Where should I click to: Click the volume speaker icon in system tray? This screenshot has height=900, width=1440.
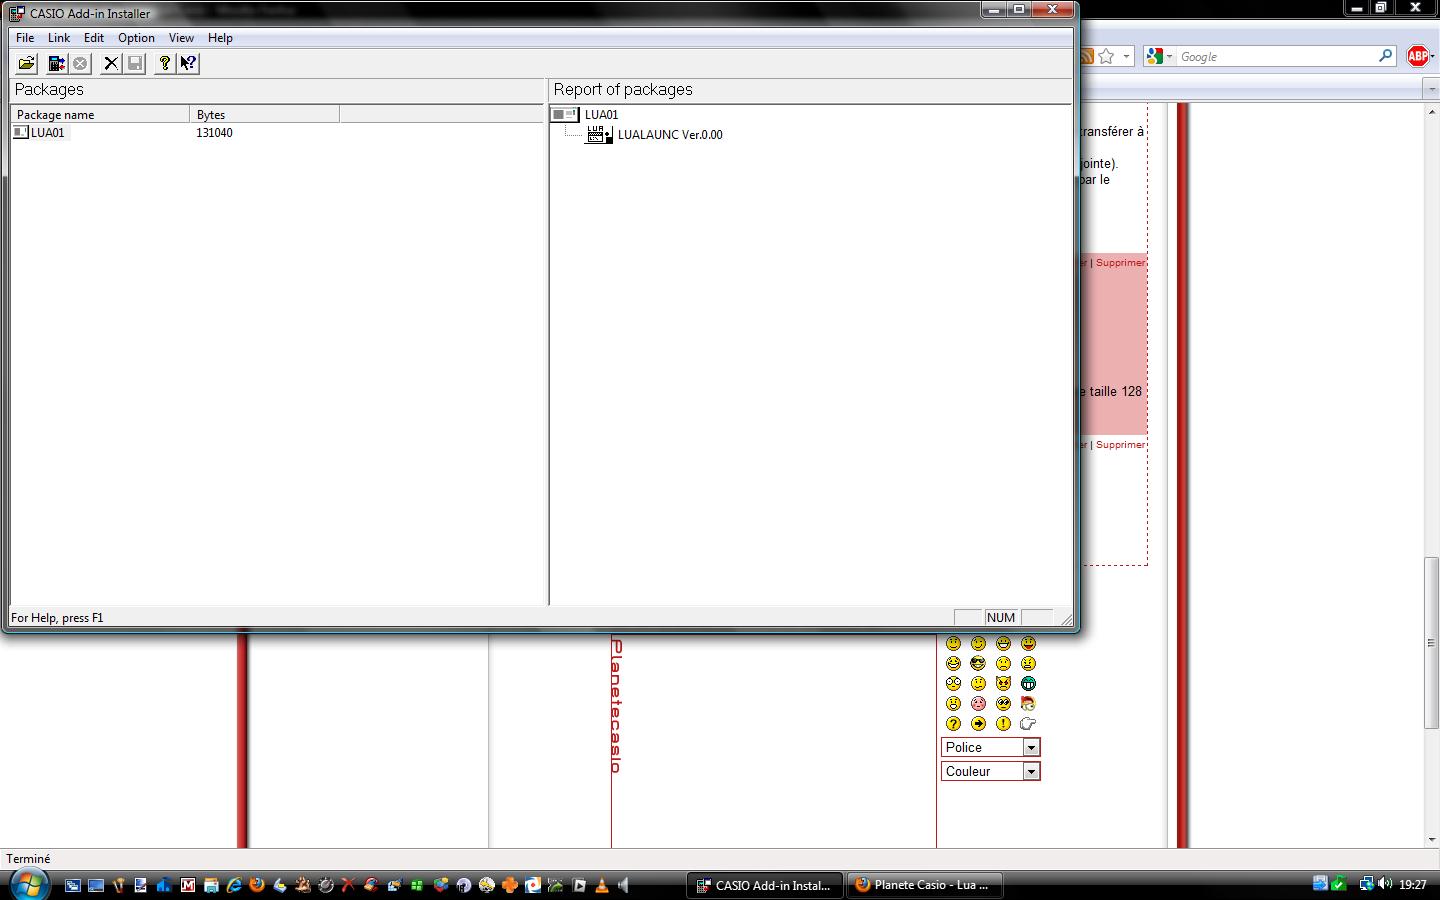[1385, 884]
